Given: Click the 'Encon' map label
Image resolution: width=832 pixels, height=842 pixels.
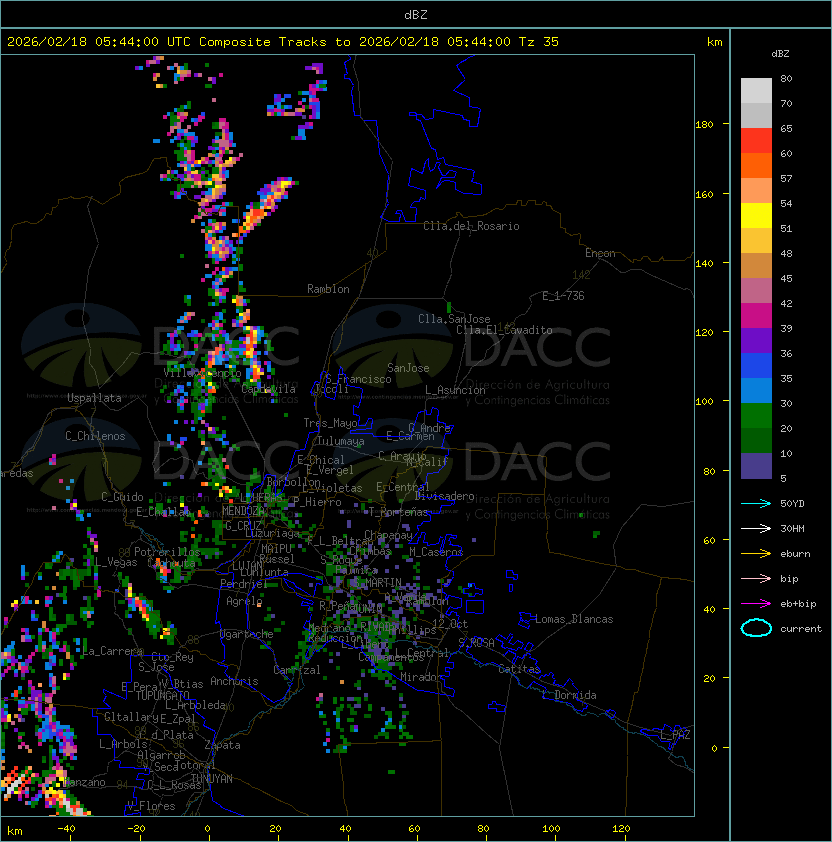Looking at the screenshot, I should [600, 253].
